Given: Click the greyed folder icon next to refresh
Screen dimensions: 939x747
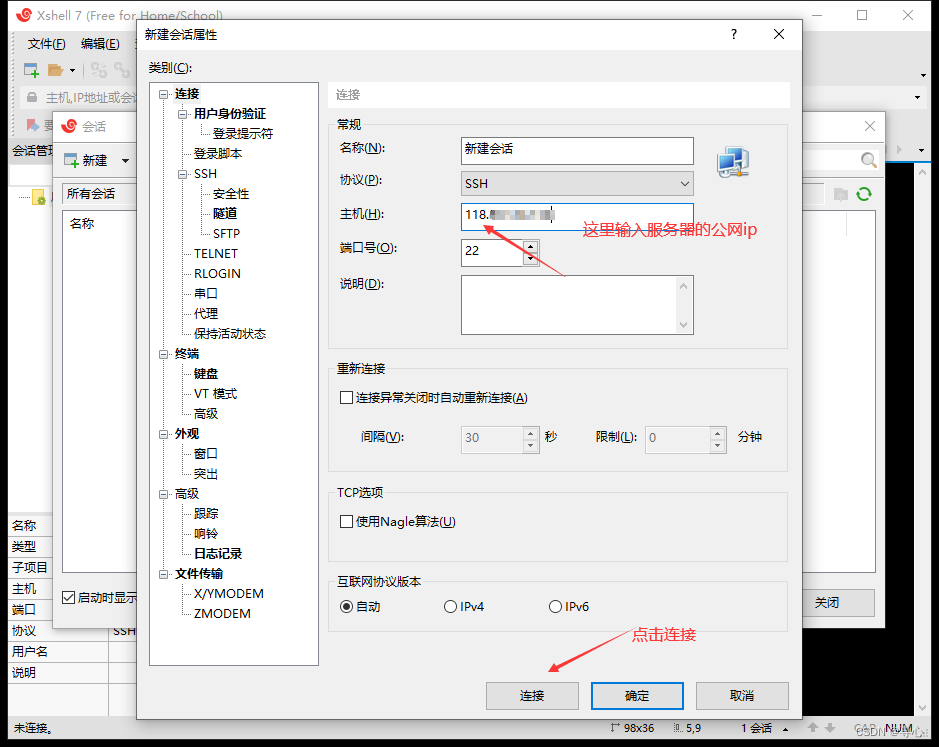Looking at the screenshot, I should coord(841,194).
